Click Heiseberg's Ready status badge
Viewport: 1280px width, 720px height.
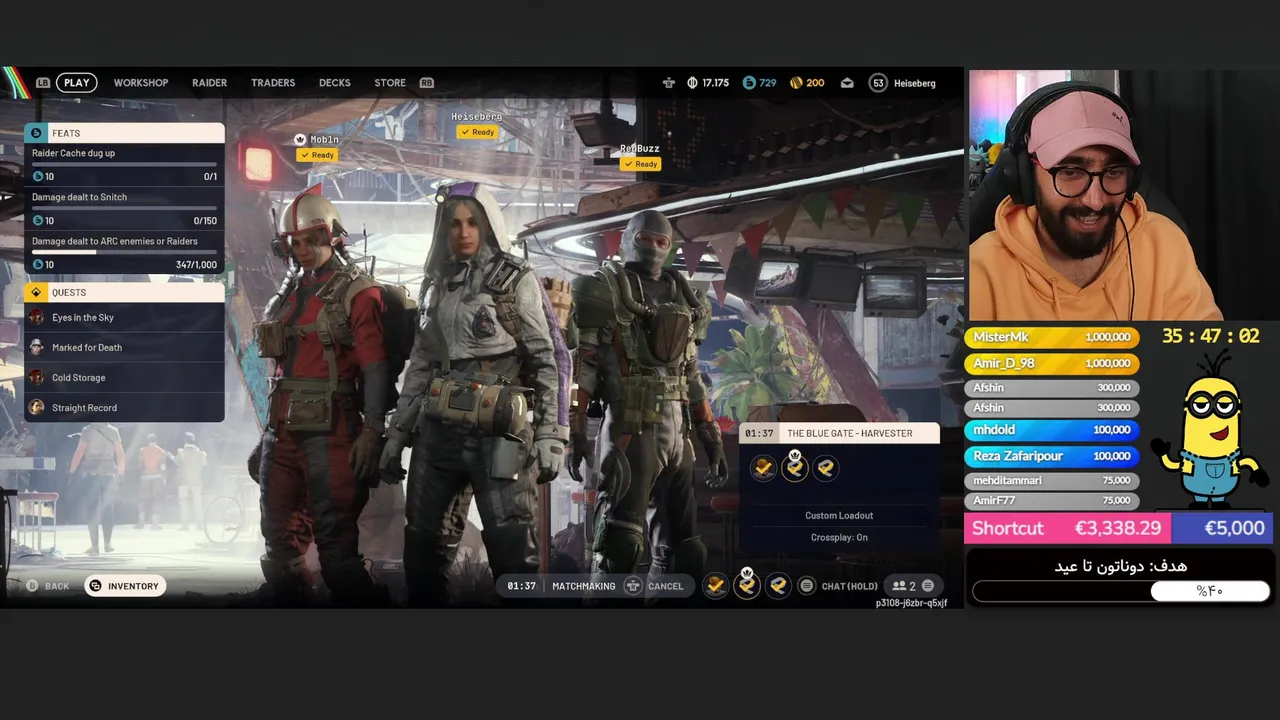[x=477, y=132]
